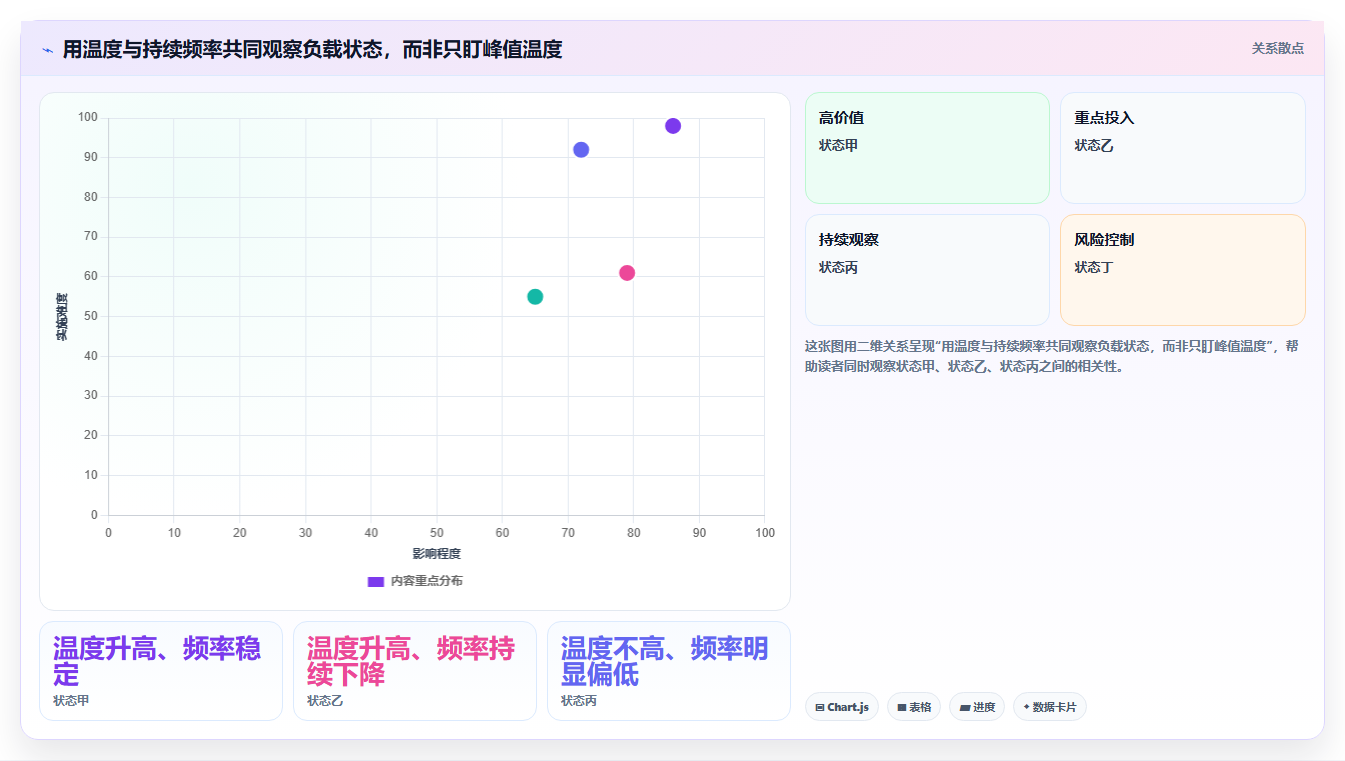Click the icon in the 进度 tag
Viewport: 1345px width, 761px height.
click(964, 707)
